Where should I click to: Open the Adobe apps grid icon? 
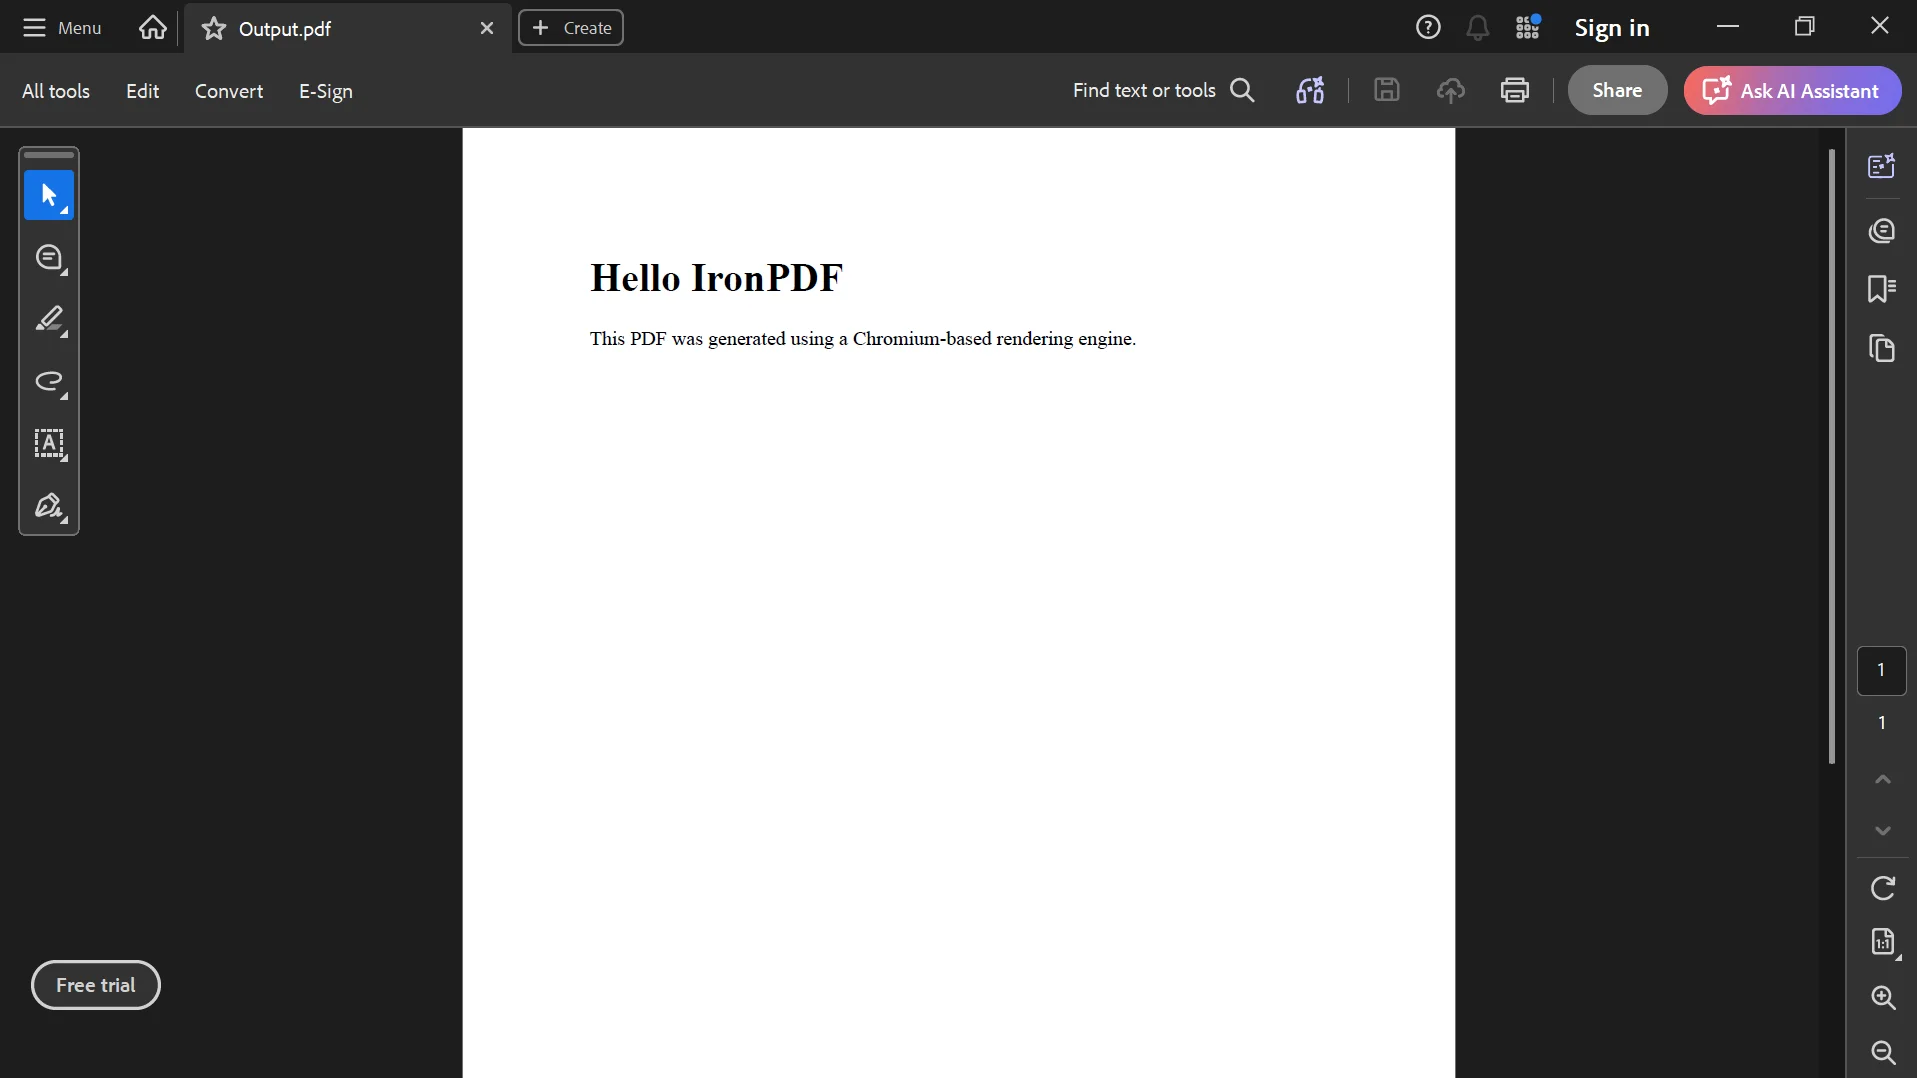pyautogui.click(x=1528, y=28)
